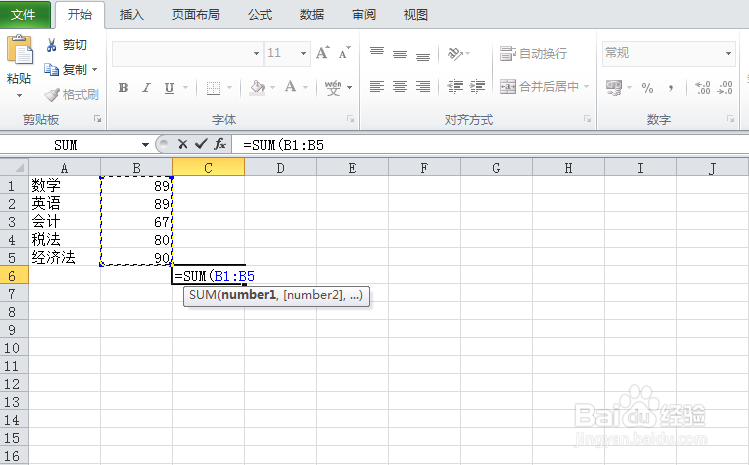
Task: Set middle vertical alignment
Action: [x=400, y=53]
